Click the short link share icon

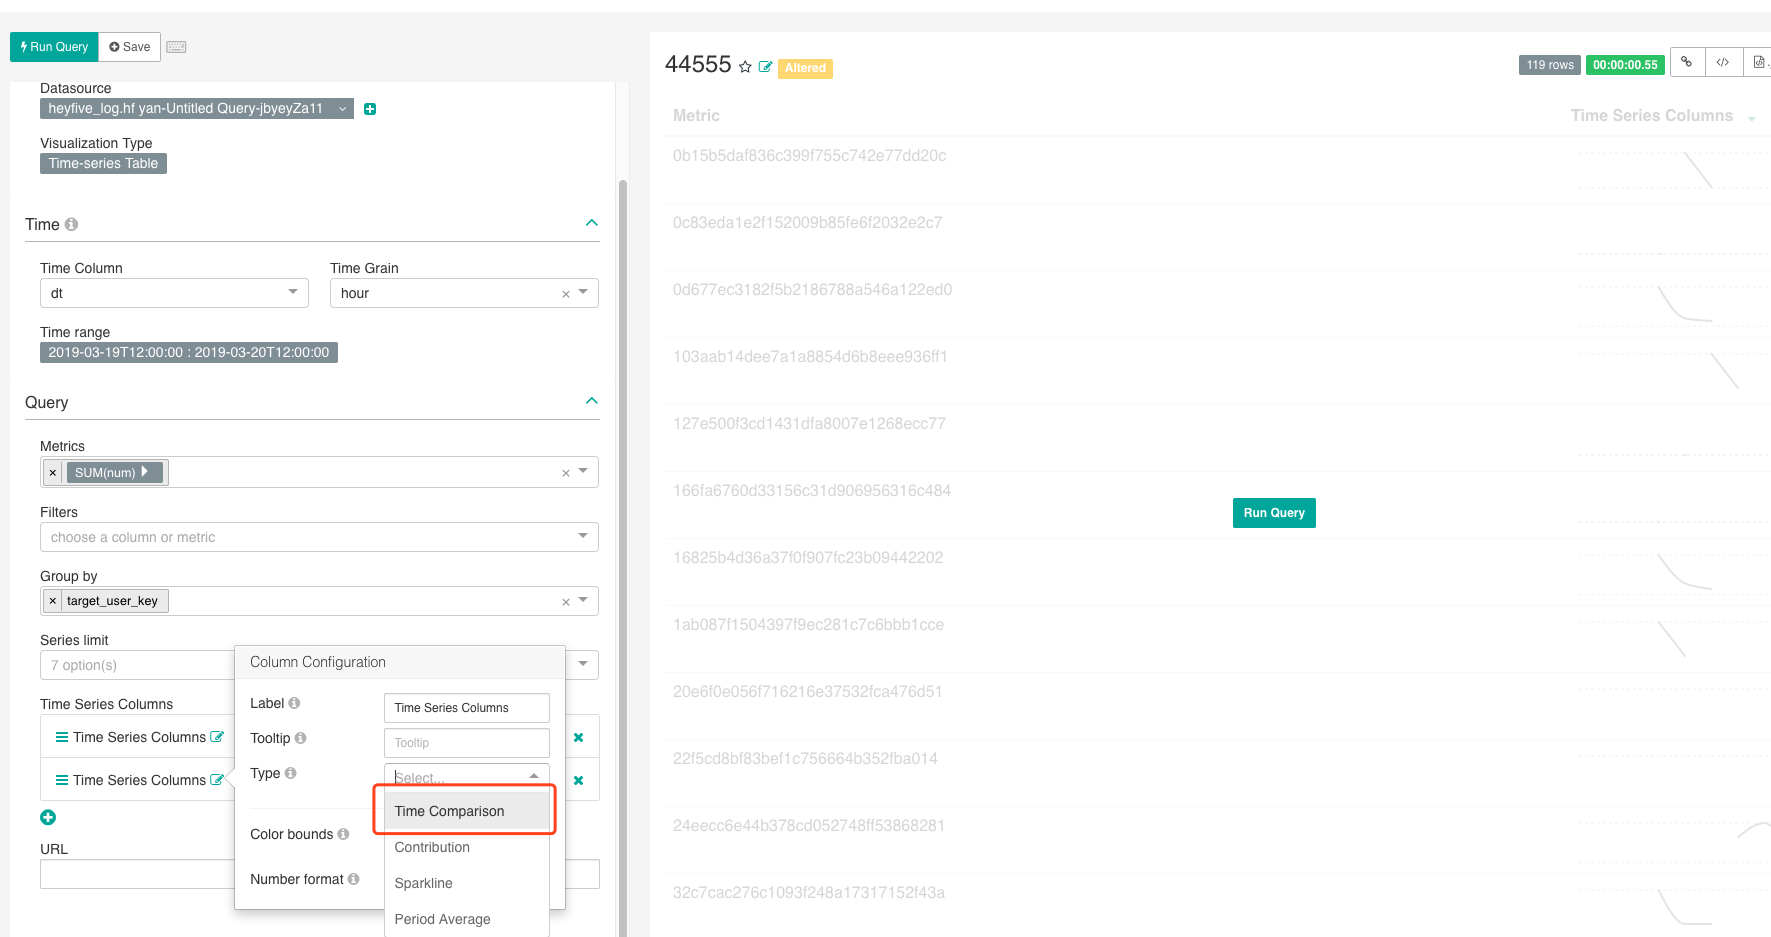(1687, 62)
